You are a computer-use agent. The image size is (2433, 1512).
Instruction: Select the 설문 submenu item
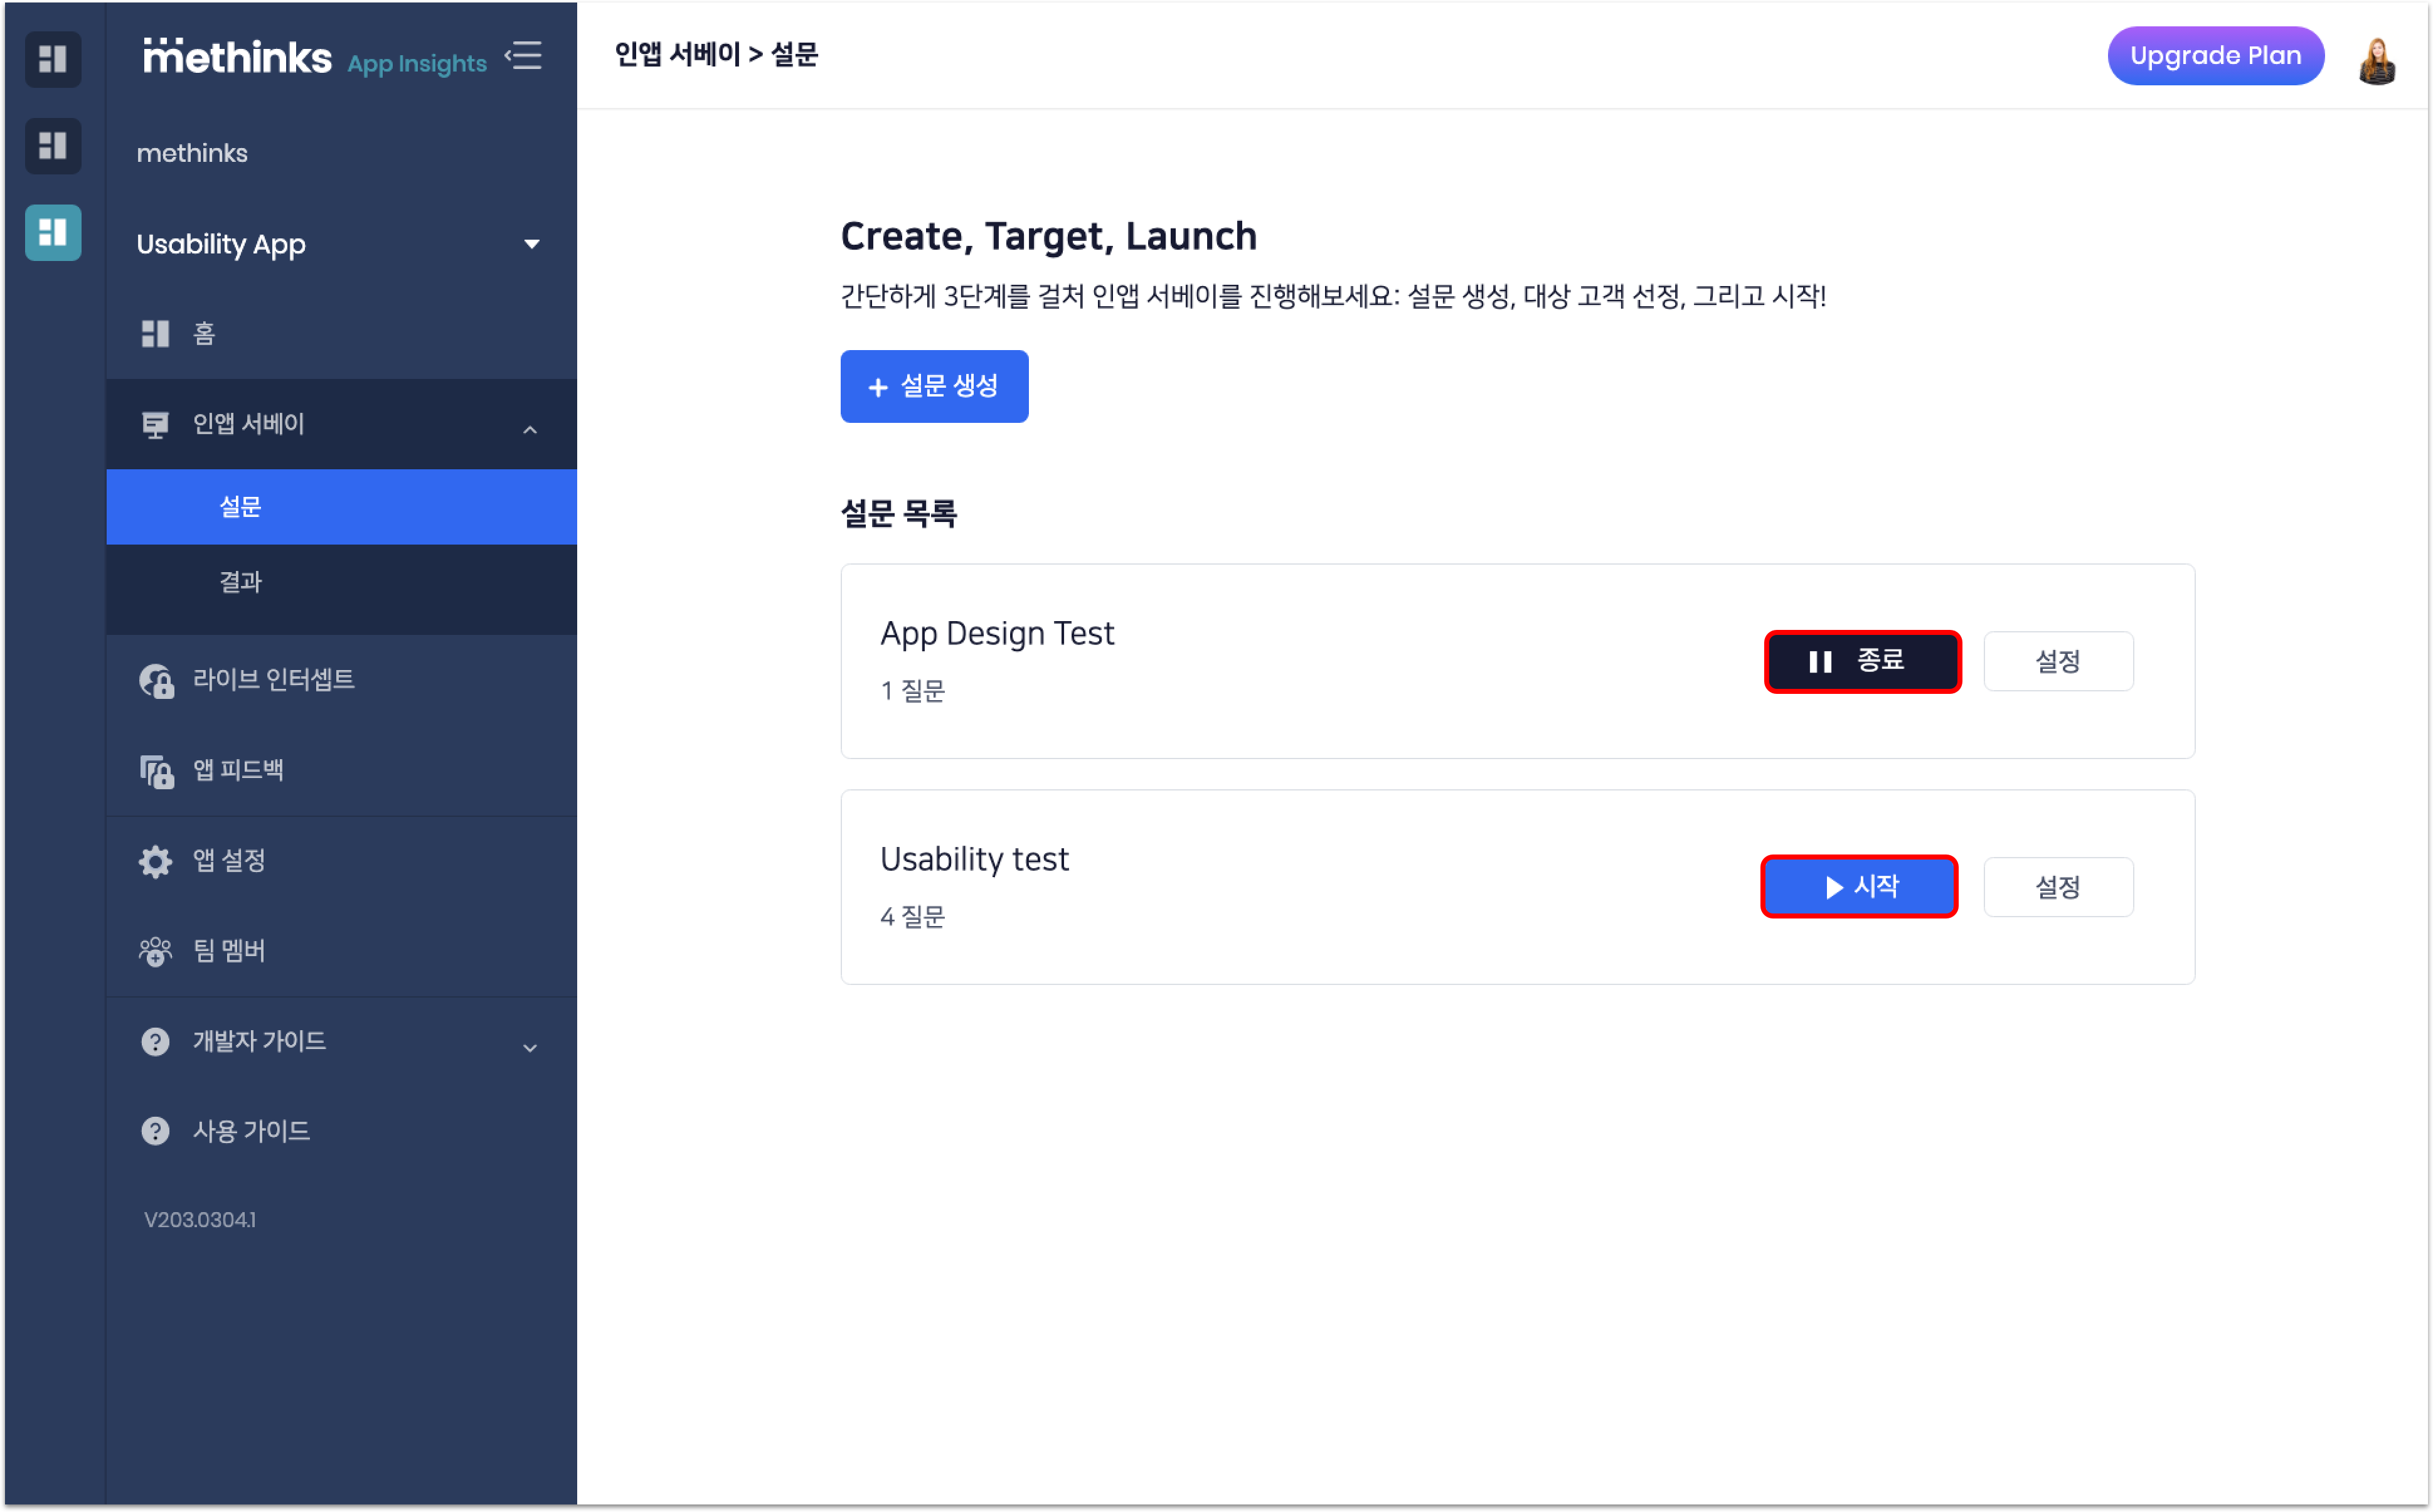coord(241,507)
